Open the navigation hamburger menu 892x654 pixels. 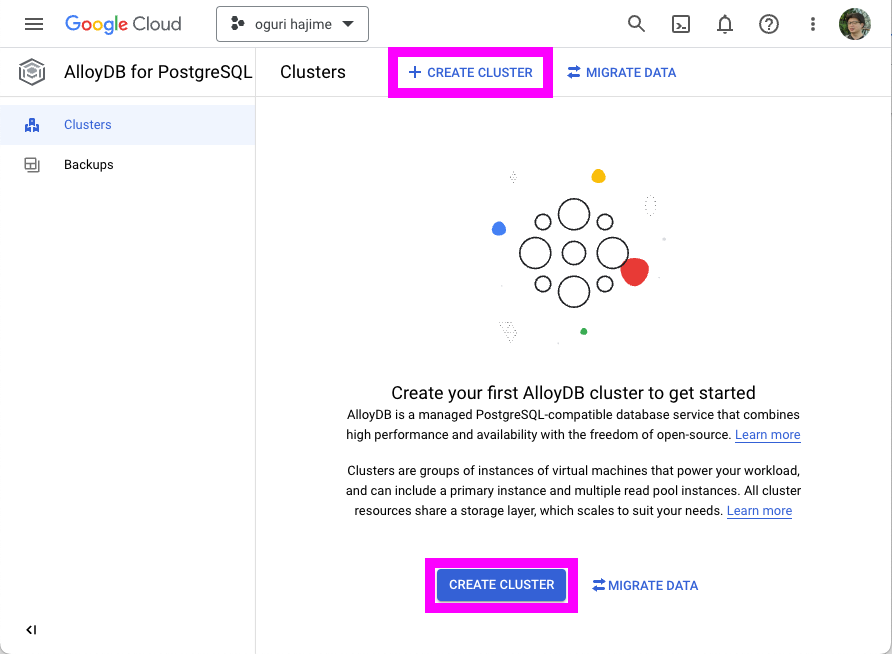pyautogui.click(x=33, y=24)
